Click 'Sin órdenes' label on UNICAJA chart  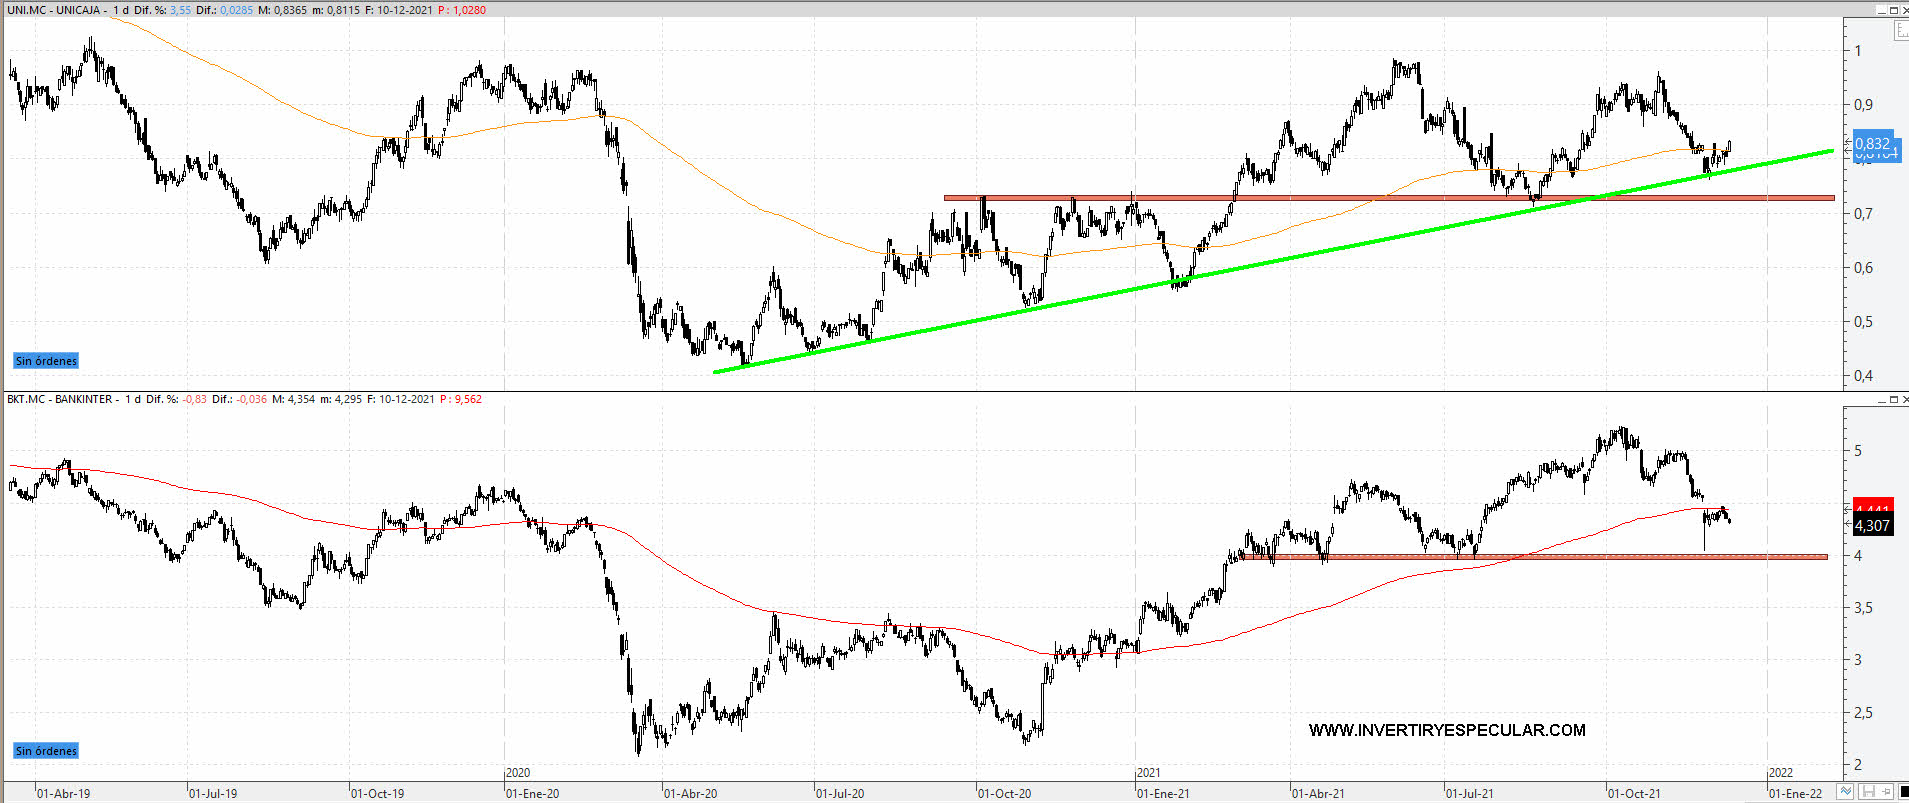pyautogui.click(x=46, y=361)
